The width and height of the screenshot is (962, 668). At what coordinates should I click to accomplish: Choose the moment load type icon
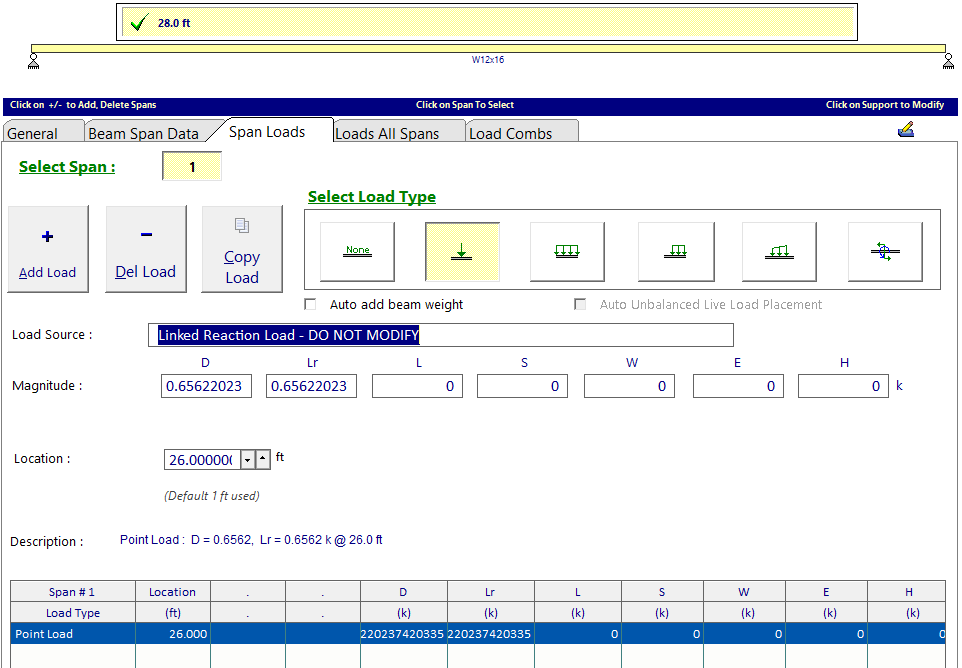(x=885, y=251)
